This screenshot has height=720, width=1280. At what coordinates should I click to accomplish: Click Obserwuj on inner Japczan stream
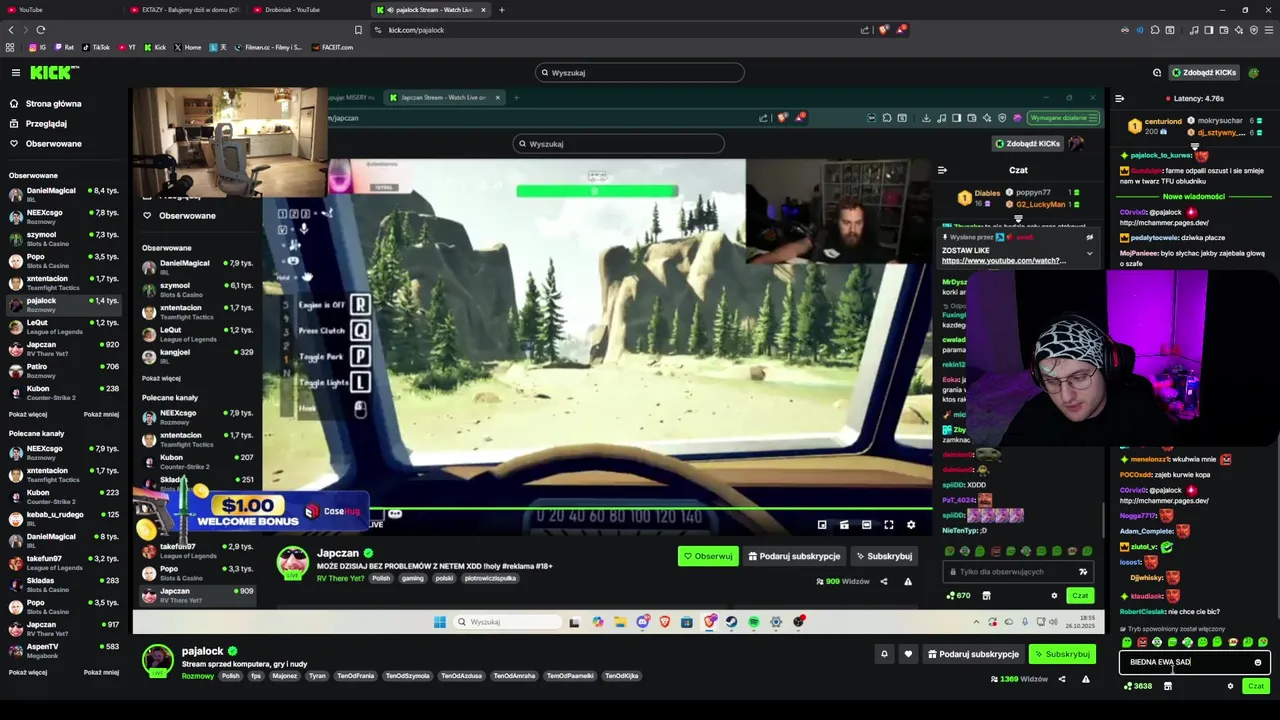click(708, 556)
